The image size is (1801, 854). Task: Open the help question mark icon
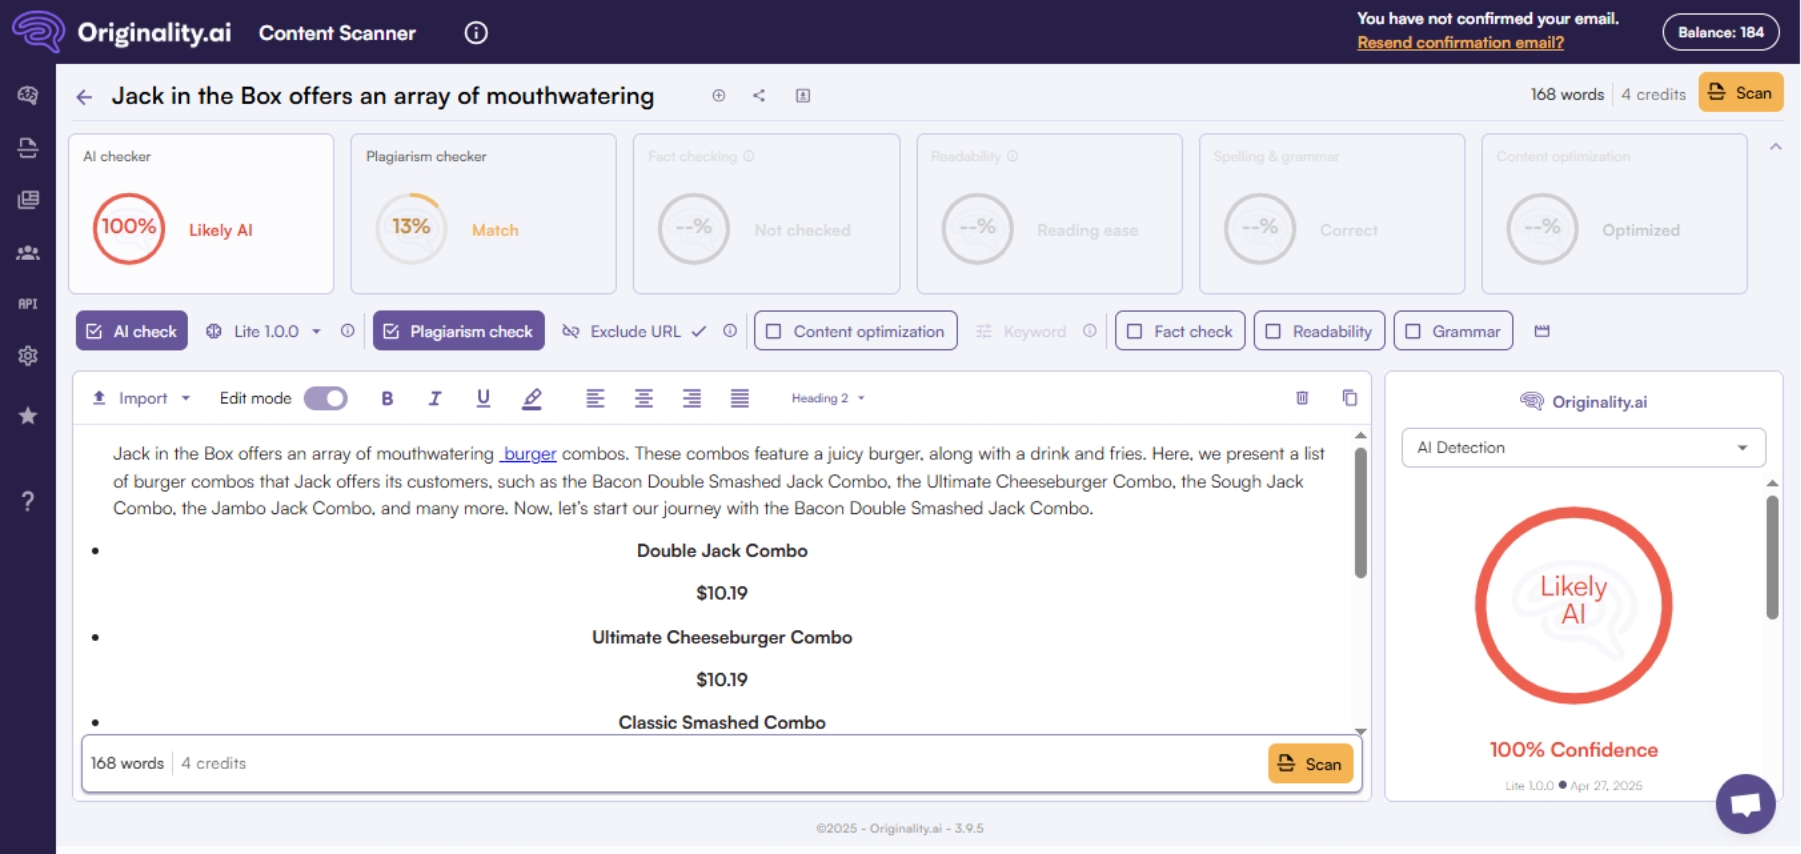pyautogui.click(x=28, y=501)
